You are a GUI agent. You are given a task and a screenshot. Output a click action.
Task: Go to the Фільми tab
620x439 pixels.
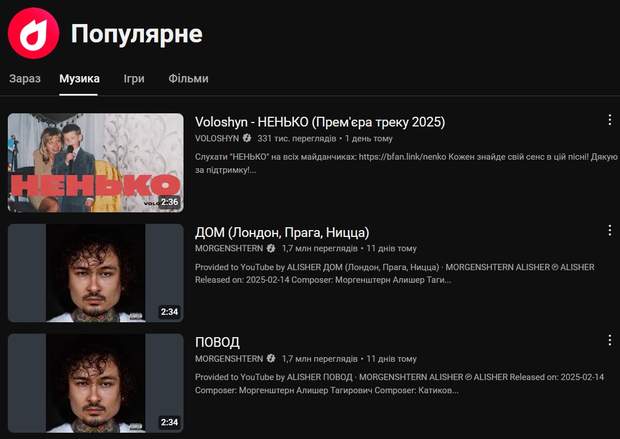click(x=188, y=79)
